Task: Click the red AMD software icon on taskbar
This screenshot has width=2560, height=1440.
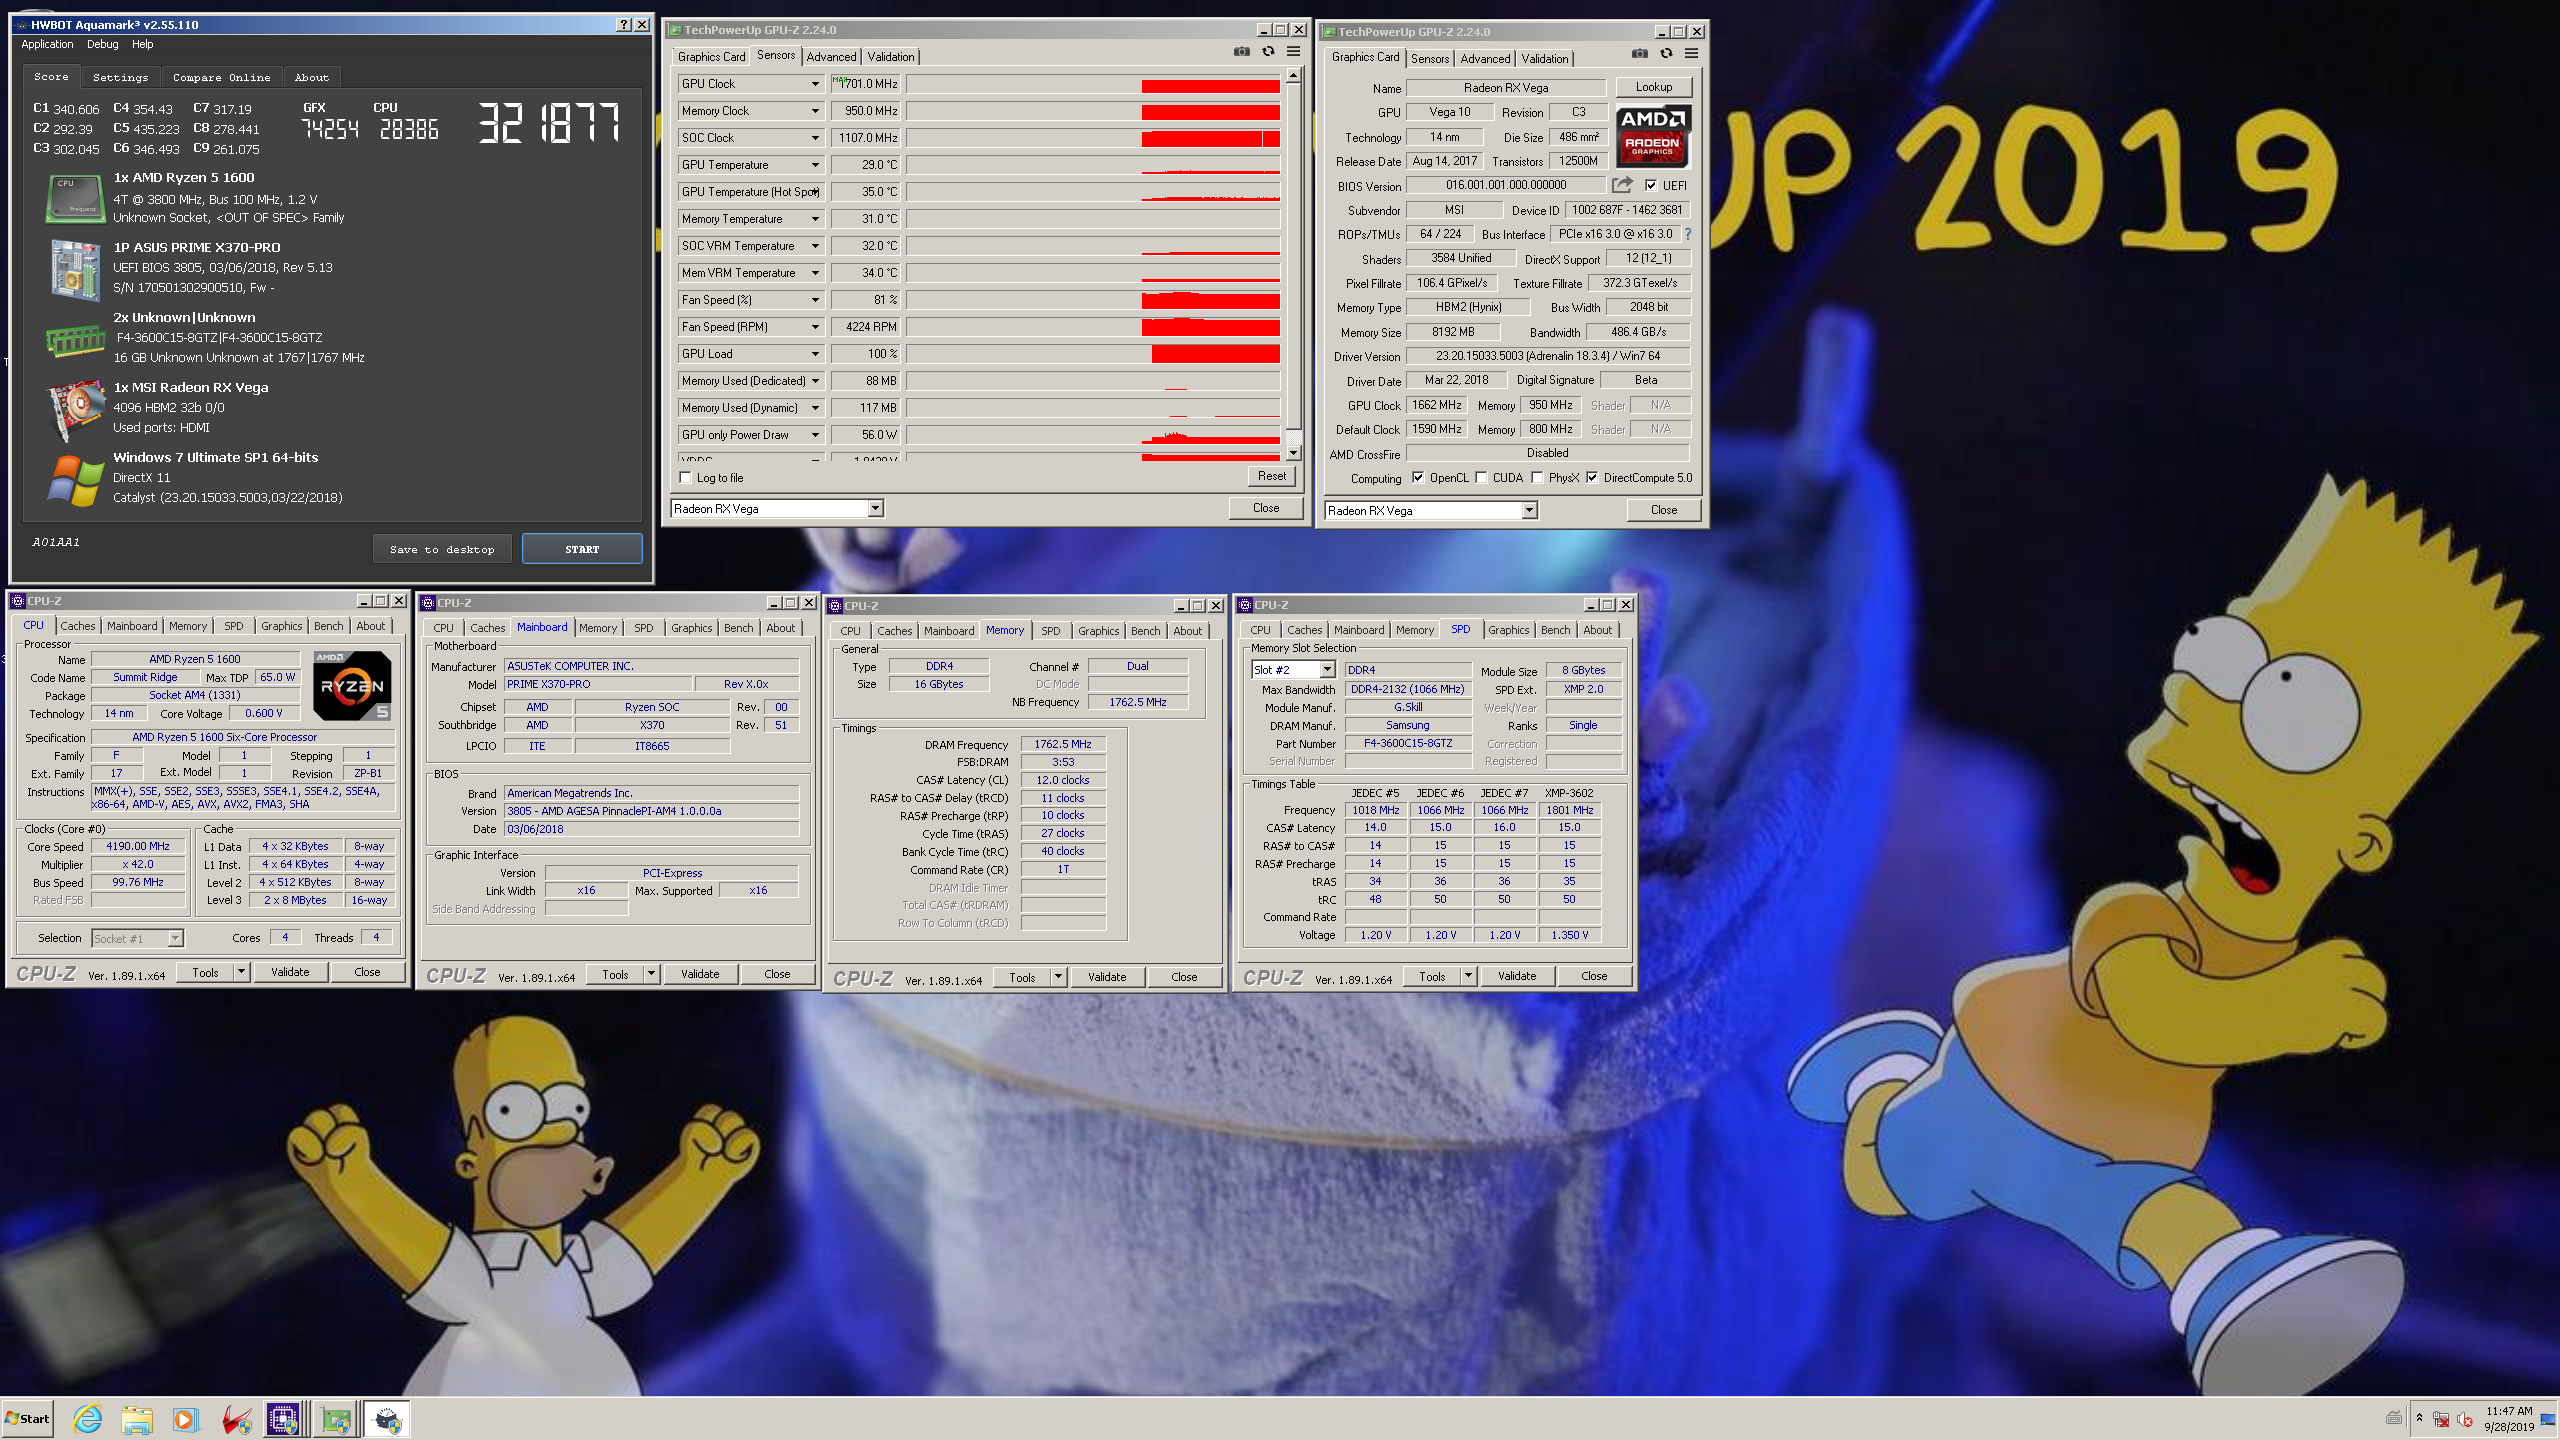Action: [x=236, y=1419]
